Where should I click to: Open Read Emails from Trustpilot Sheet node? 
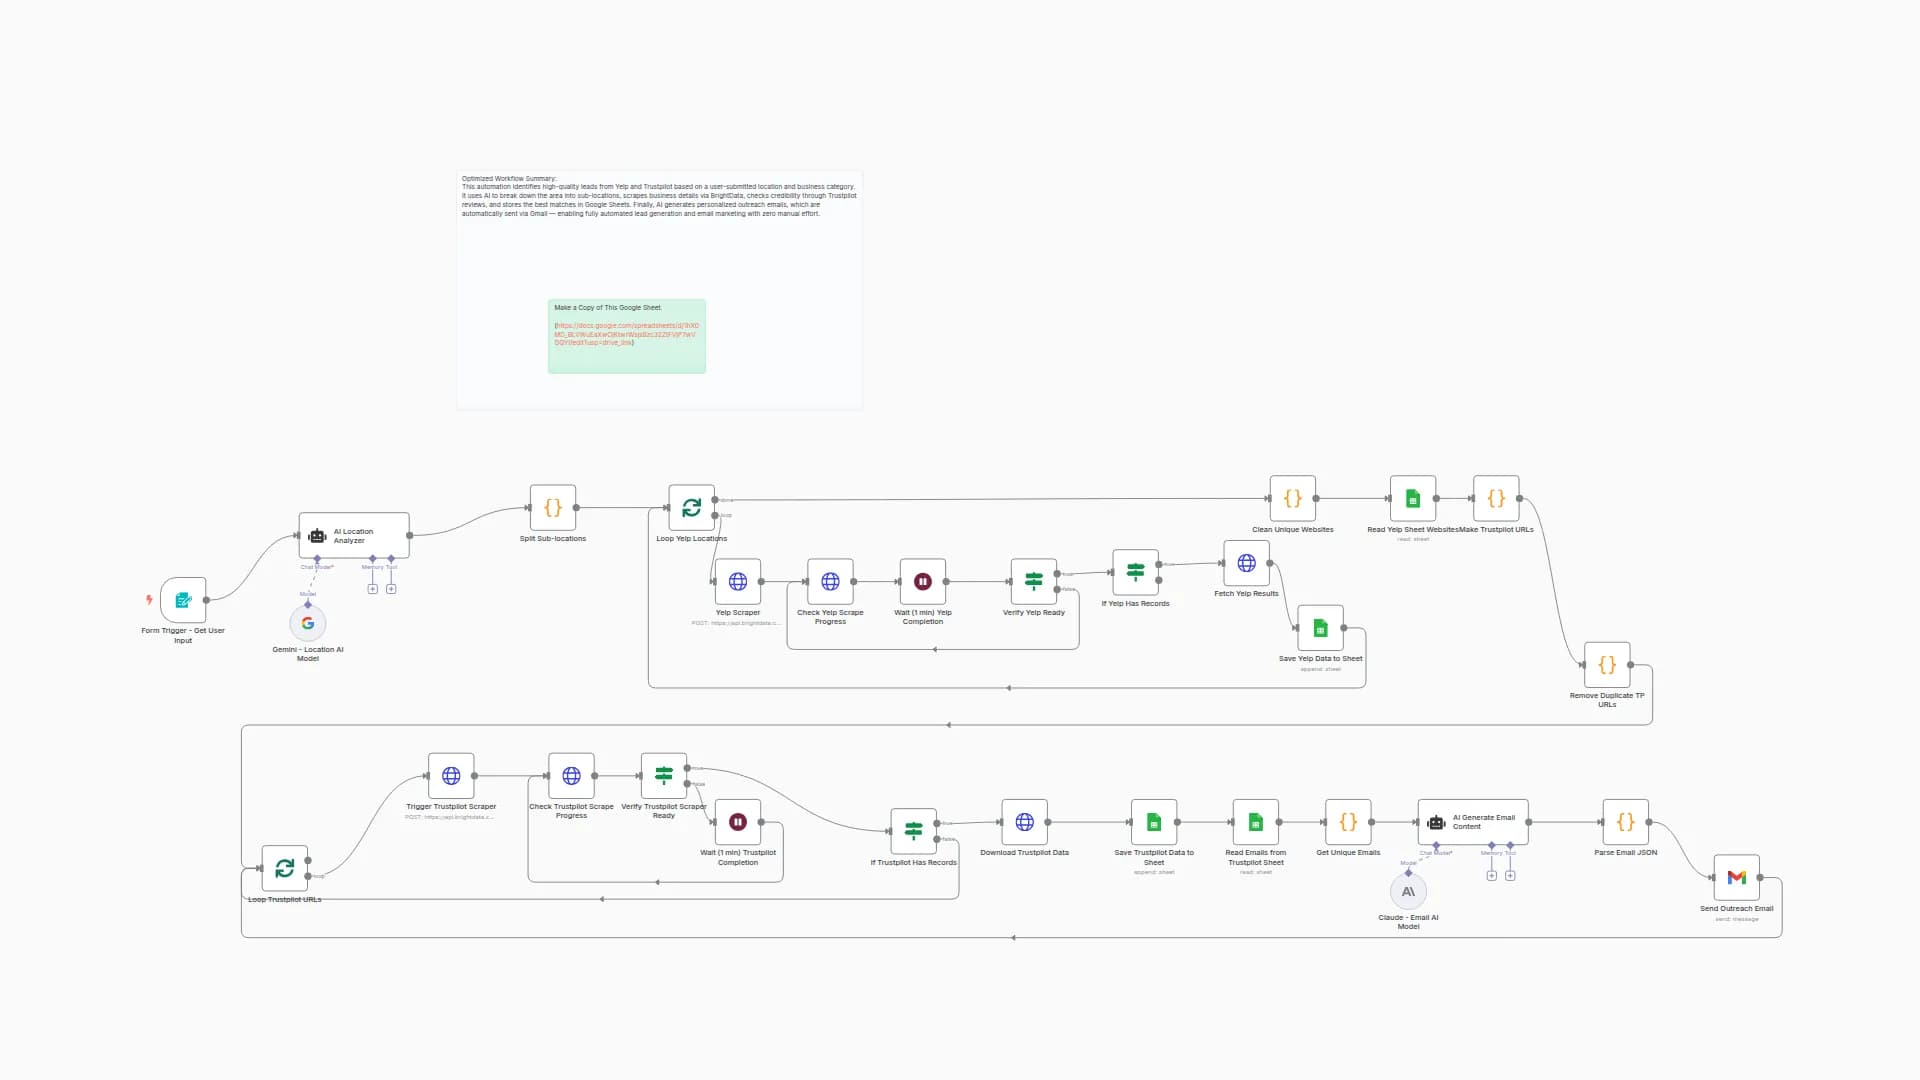(x=1256, y=822)
